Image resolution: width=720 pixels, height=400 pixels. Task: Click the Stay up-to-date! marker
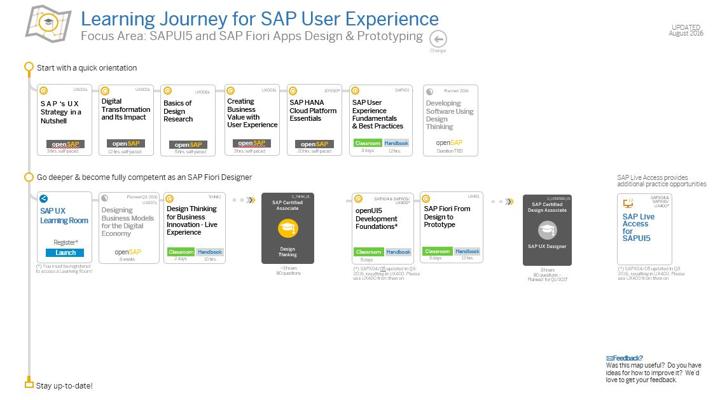[x=29, y=383]
